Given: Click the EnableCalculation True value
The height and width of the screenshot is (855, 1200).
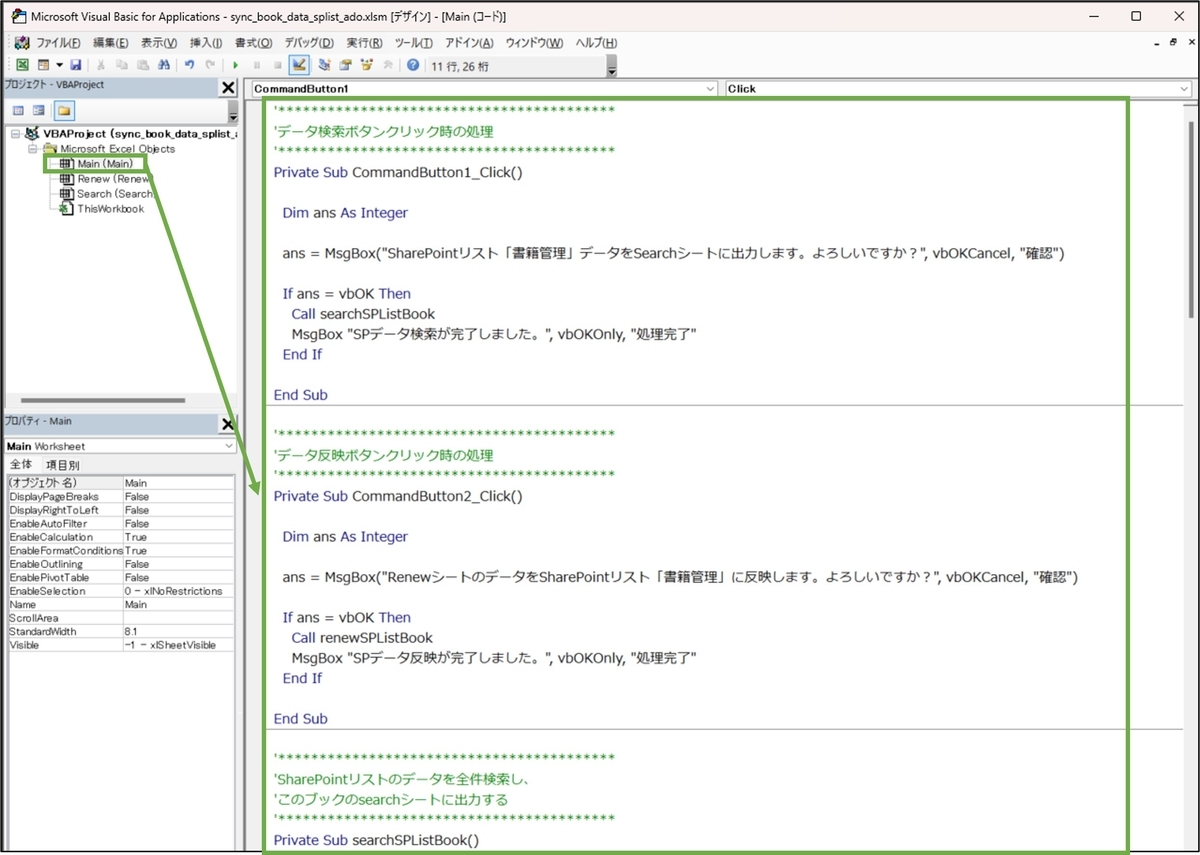Looking at the screenshot, I should [x=178, y=537].
